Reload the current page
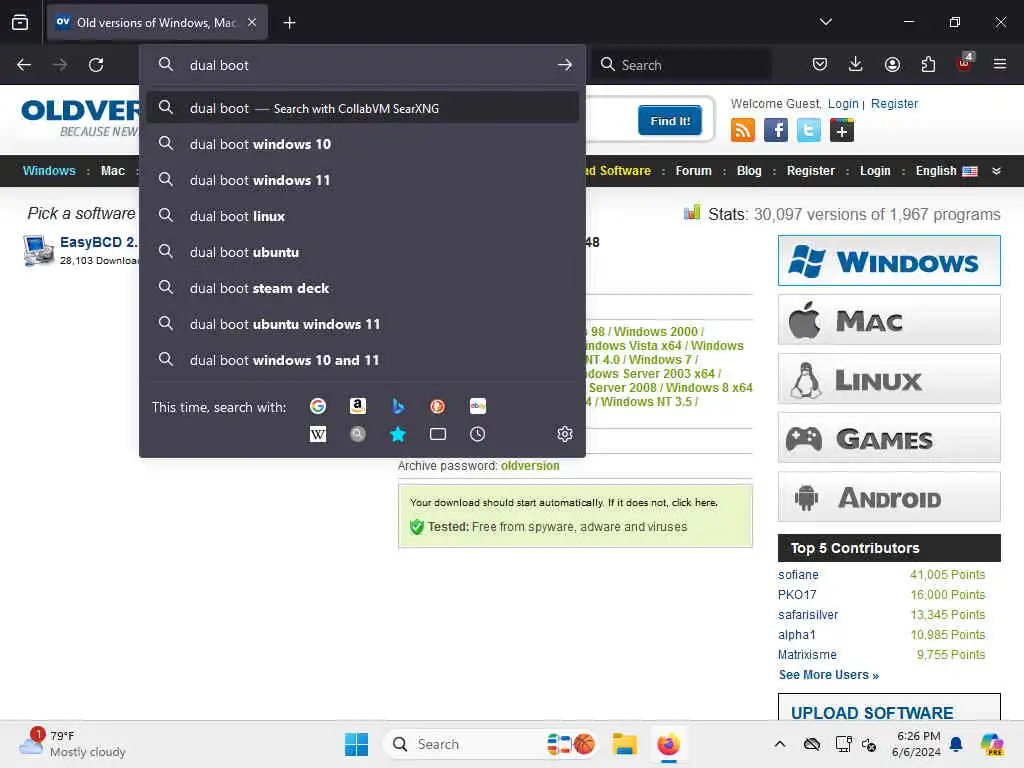Screen dimensions: 1024x768 pos(96,65)
